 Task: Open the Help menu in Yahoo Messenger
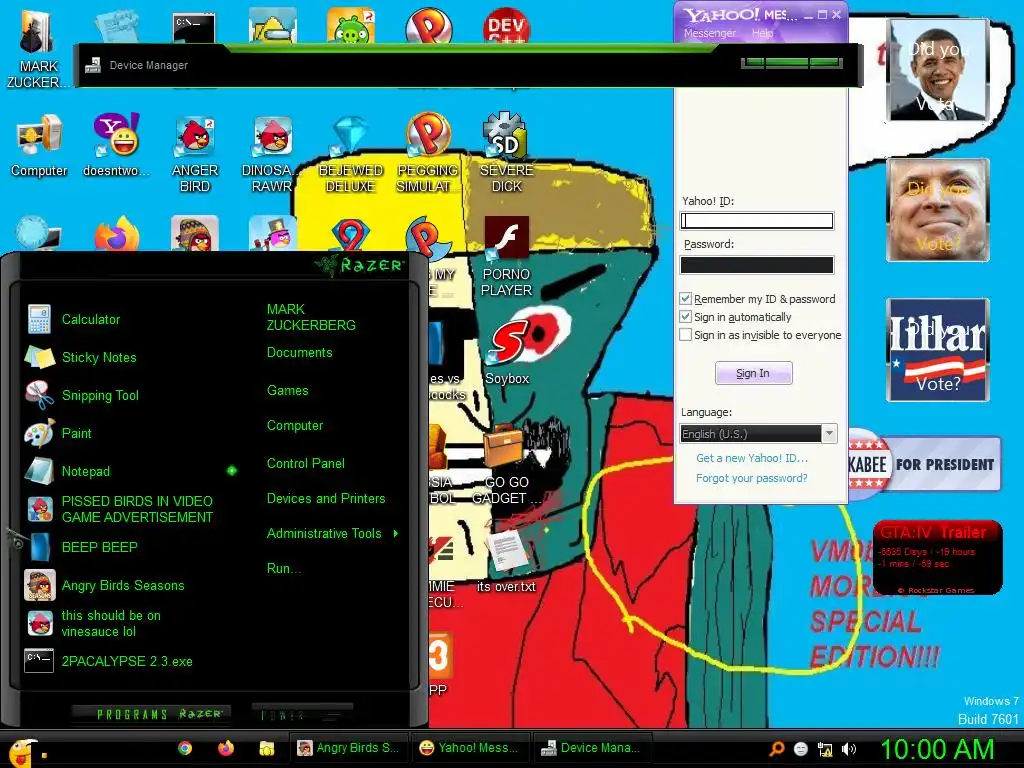pyautogui.click(x=762, y=33)
